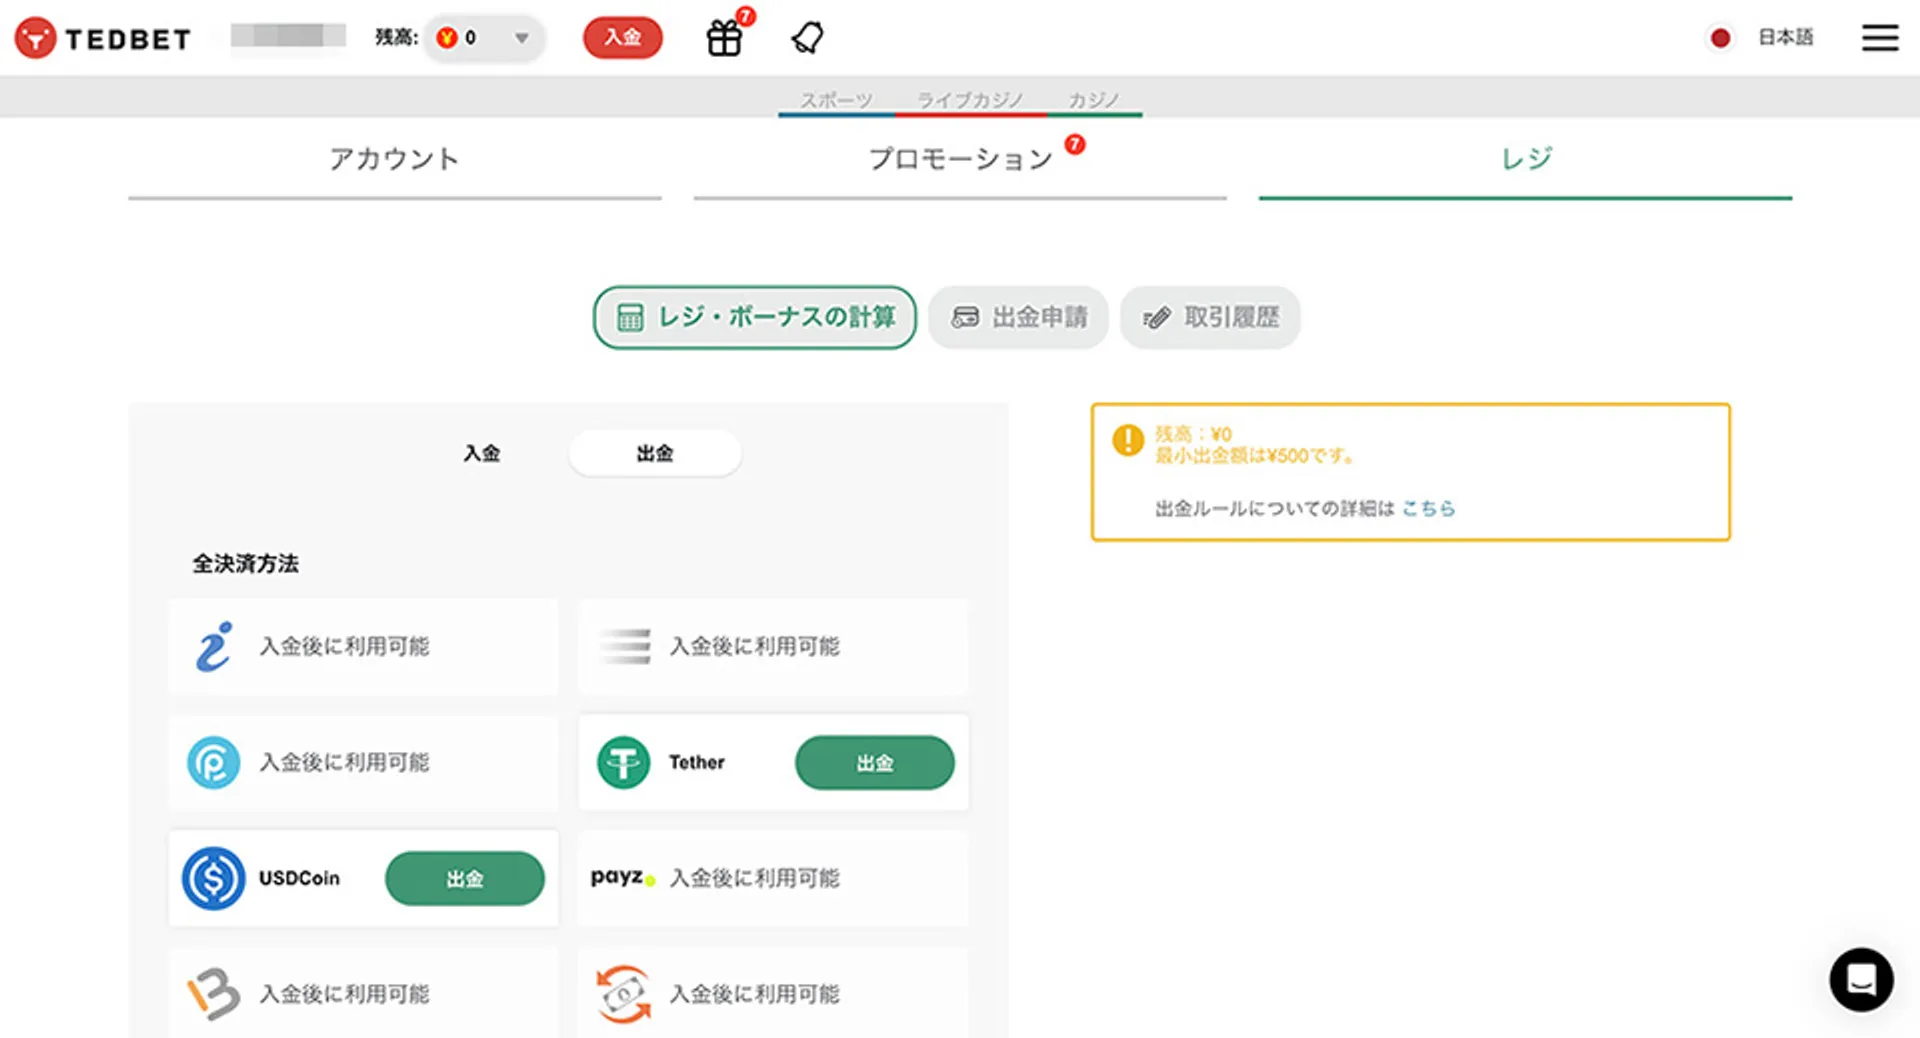
Task: Click the Tether label text
Action: (x=697, y=762)
